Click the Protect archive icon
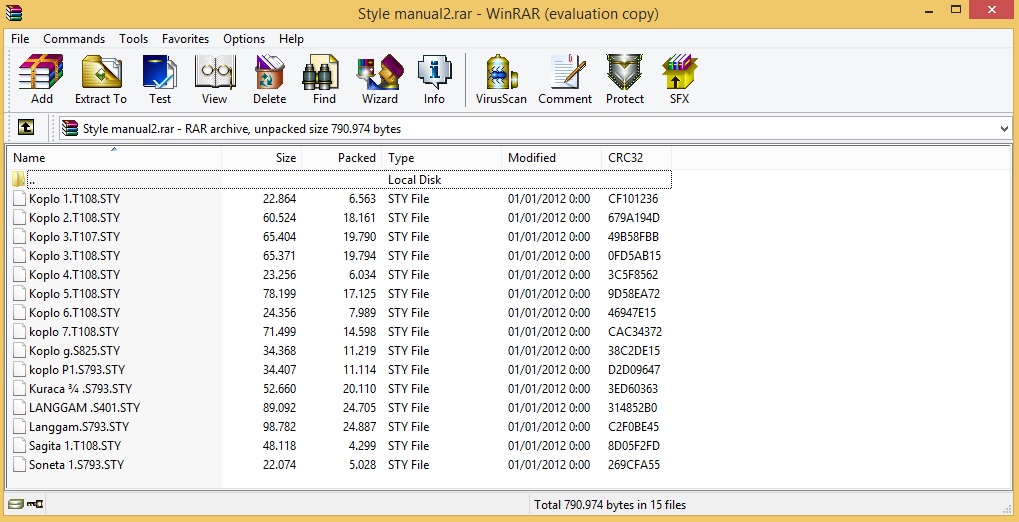The width and height of the screenshot is (1019, 522). click(625, 79)
